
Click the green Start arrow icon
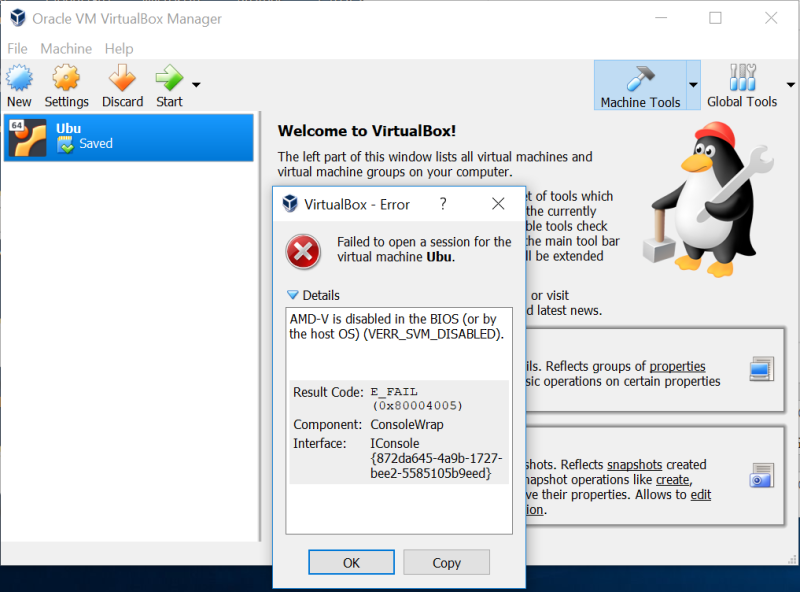tap(169, 78)
